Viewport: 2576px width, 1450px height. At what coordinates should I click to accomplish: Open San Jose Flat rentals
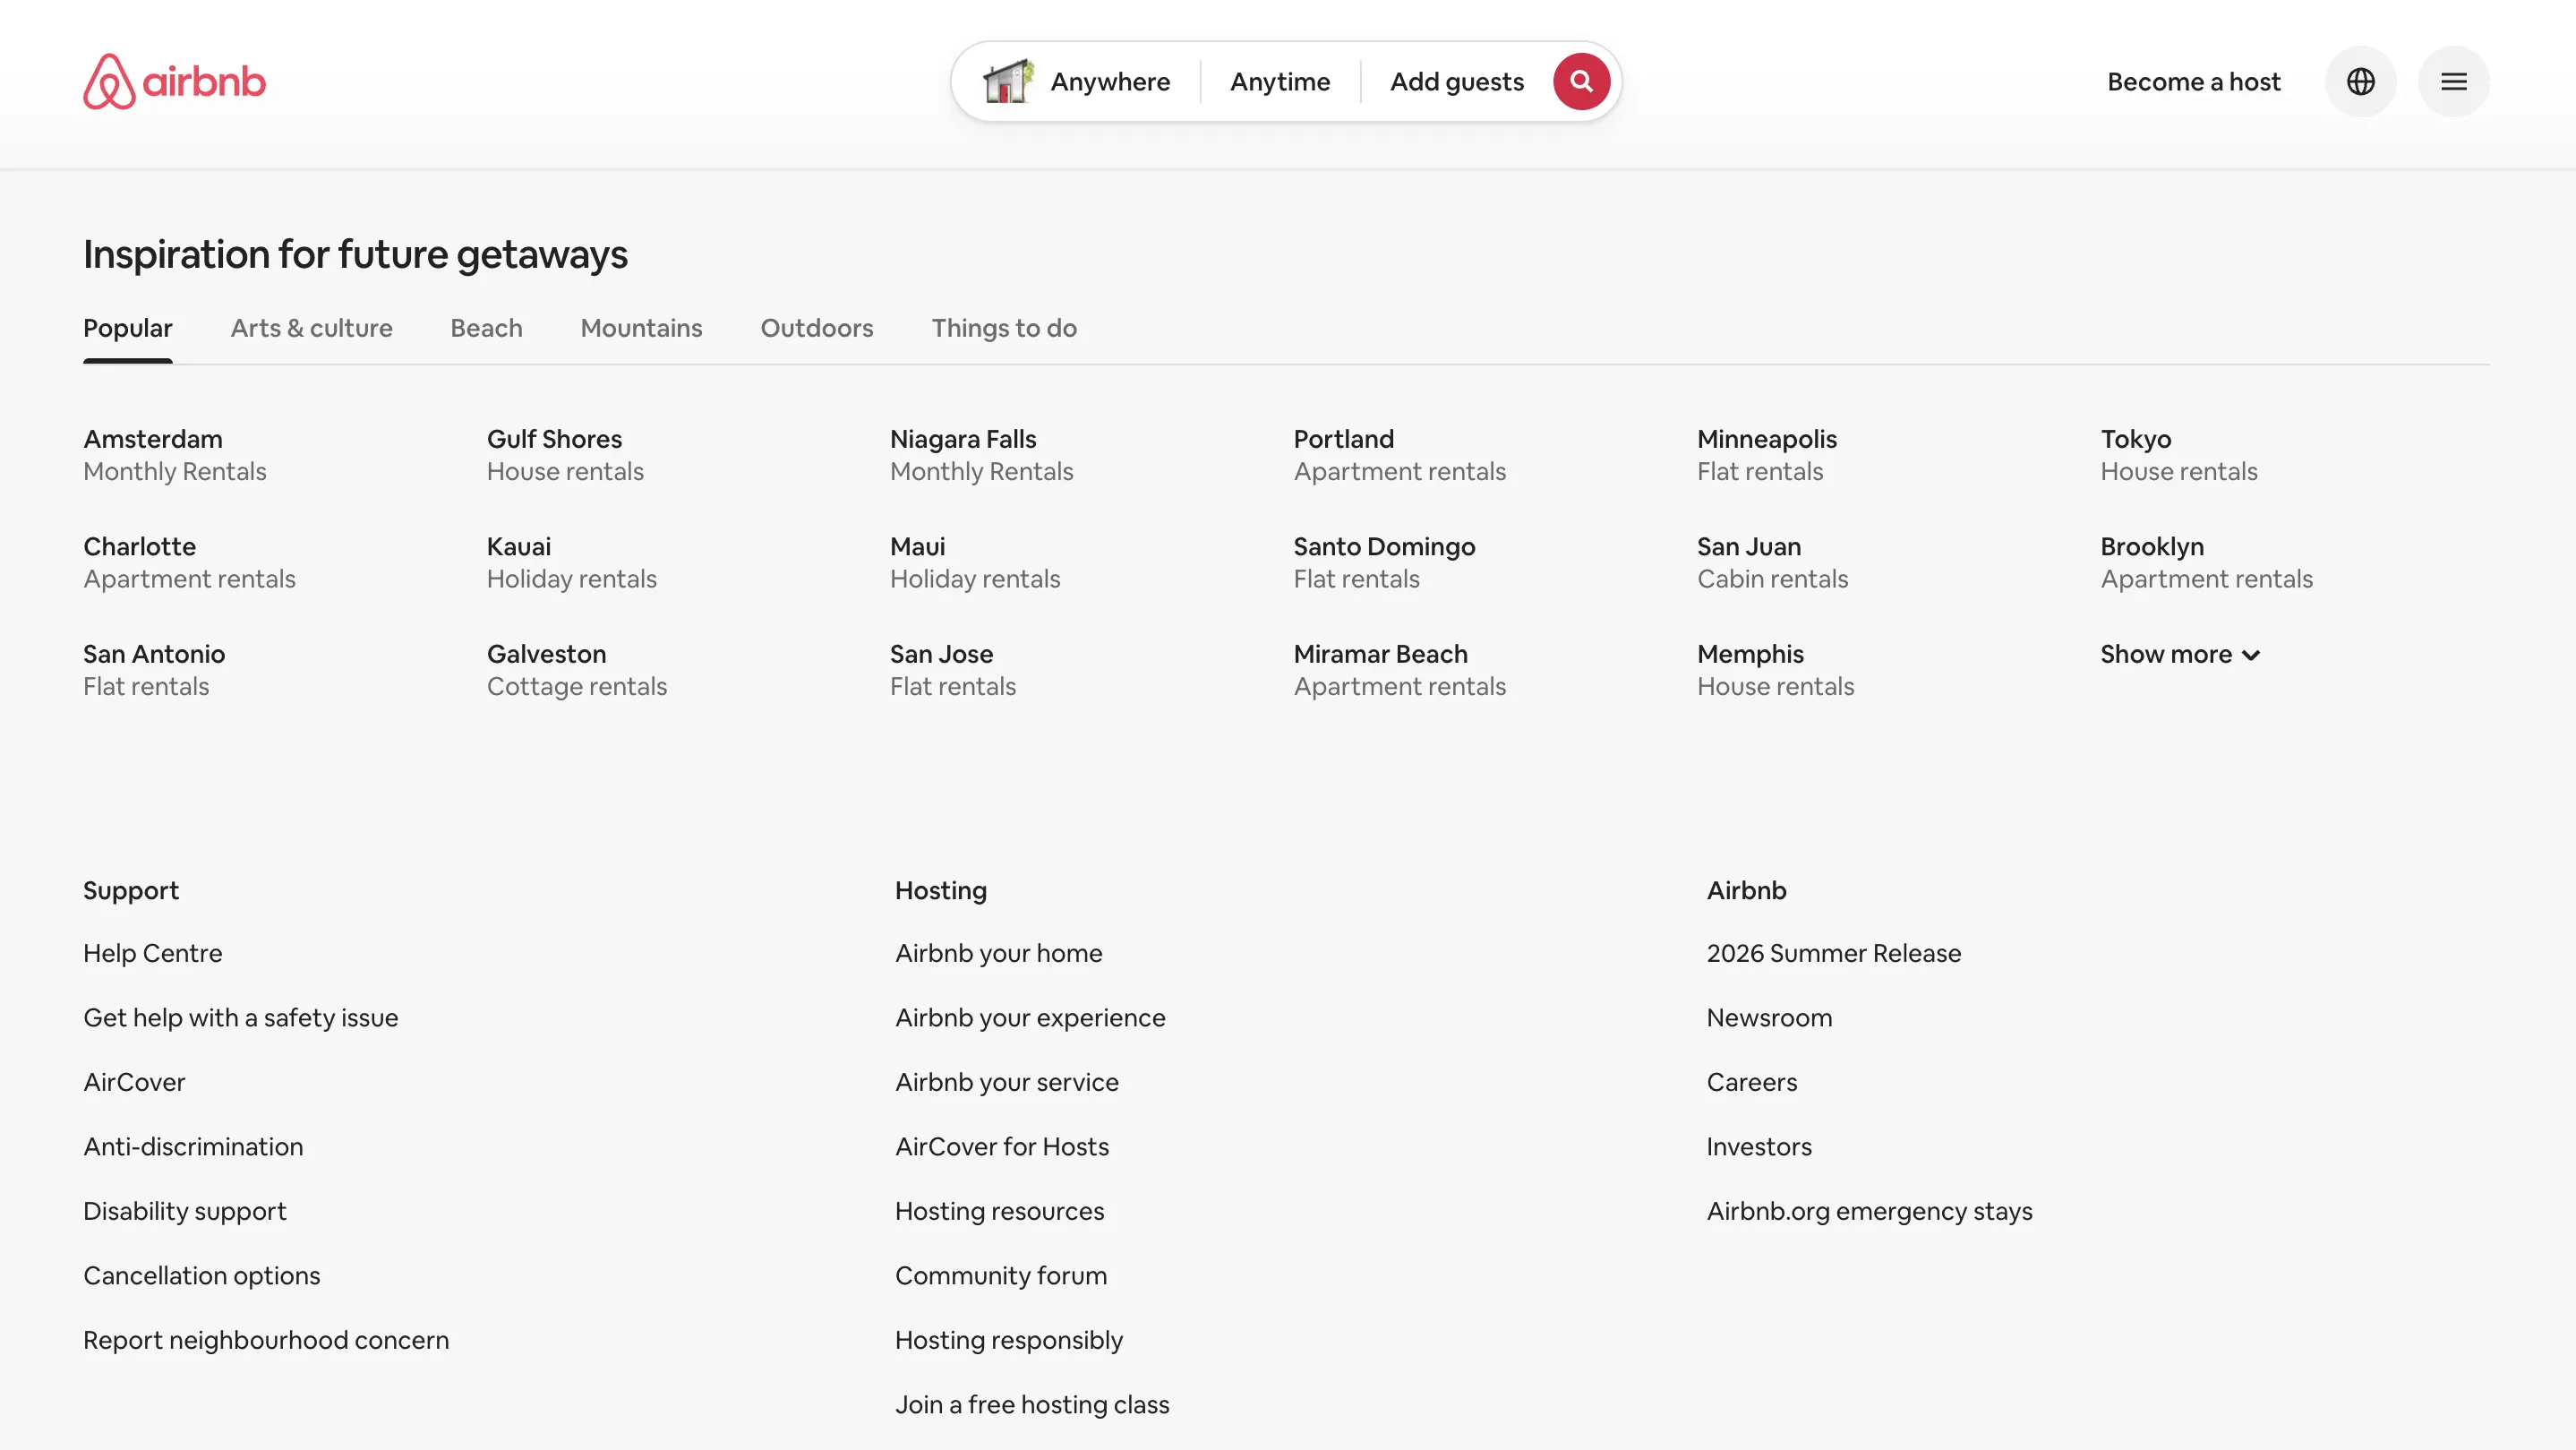(953, 670)
